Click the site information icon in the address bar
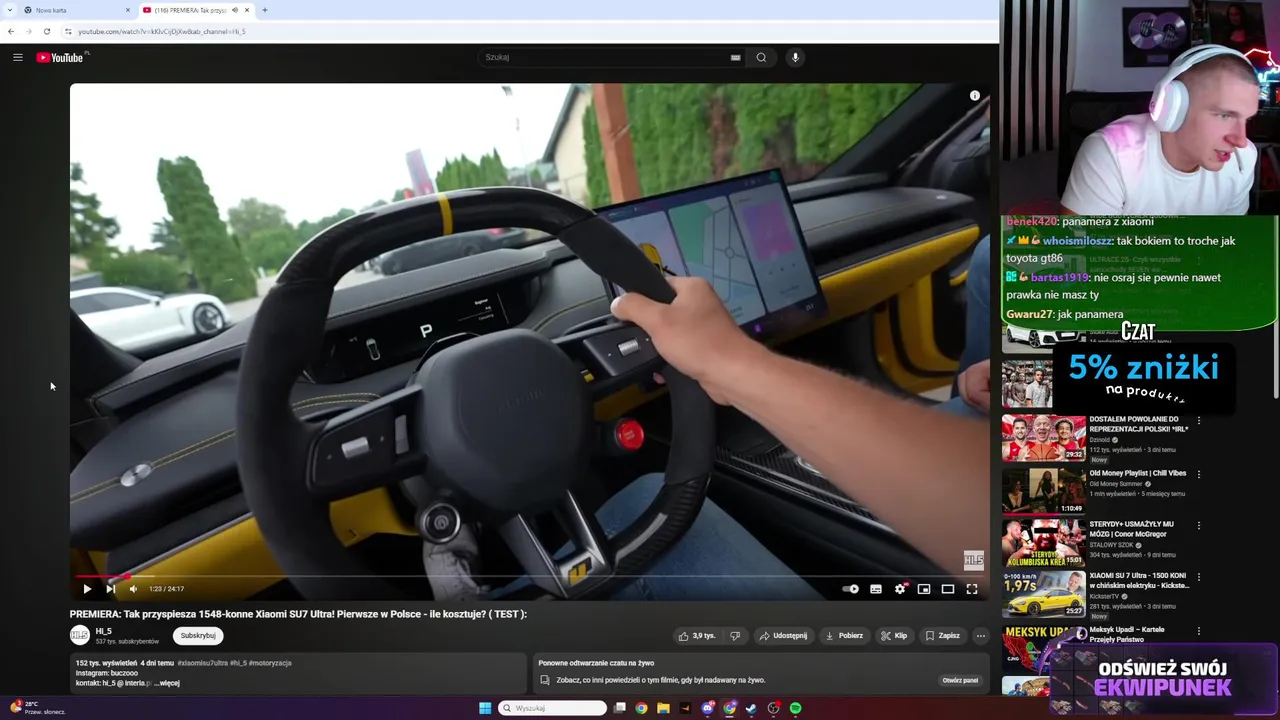The image size is (1280, 720). [68, 31]
